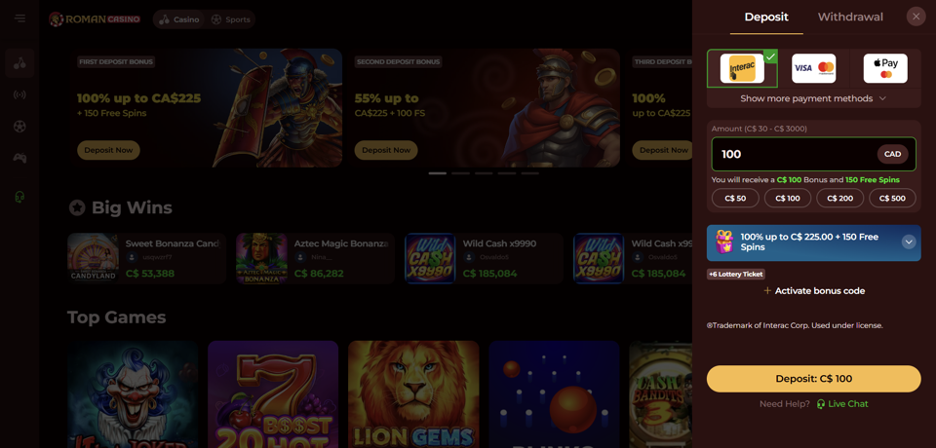The height and width of the screenshot is (448, 936).
Task: Expand the 100% bonus offer chevron
Action: (909, 242)
